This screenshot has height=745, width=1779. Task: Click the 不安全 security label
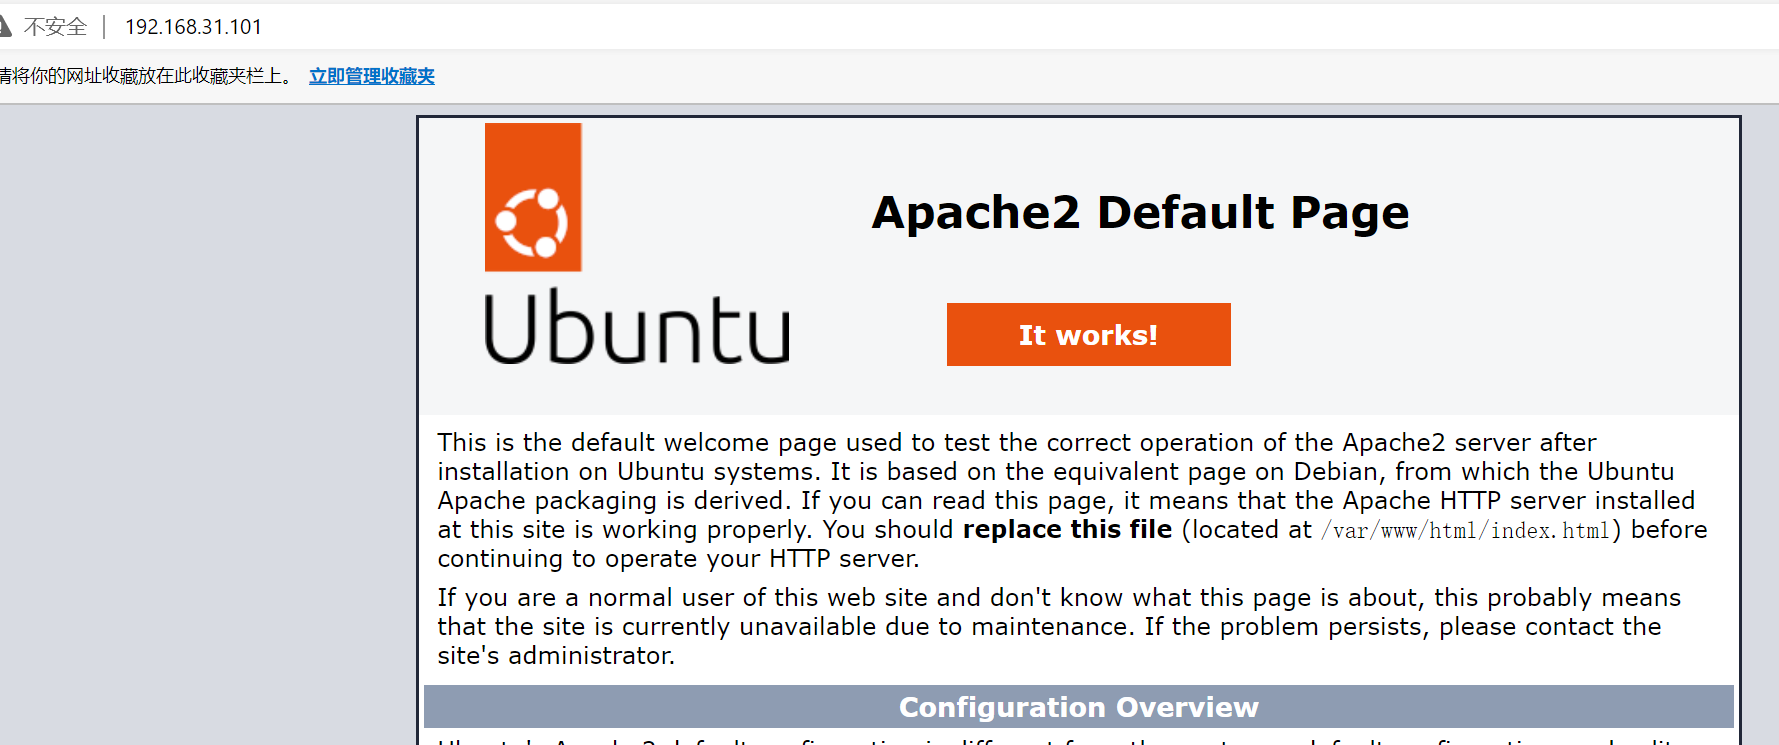[55, 27]
